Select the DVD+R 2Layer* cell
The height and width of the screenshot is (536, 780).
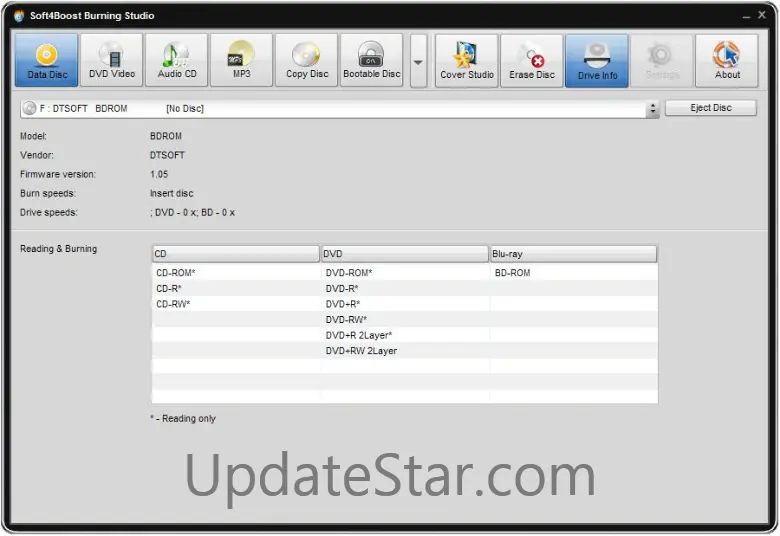click(x=405, y=335)
